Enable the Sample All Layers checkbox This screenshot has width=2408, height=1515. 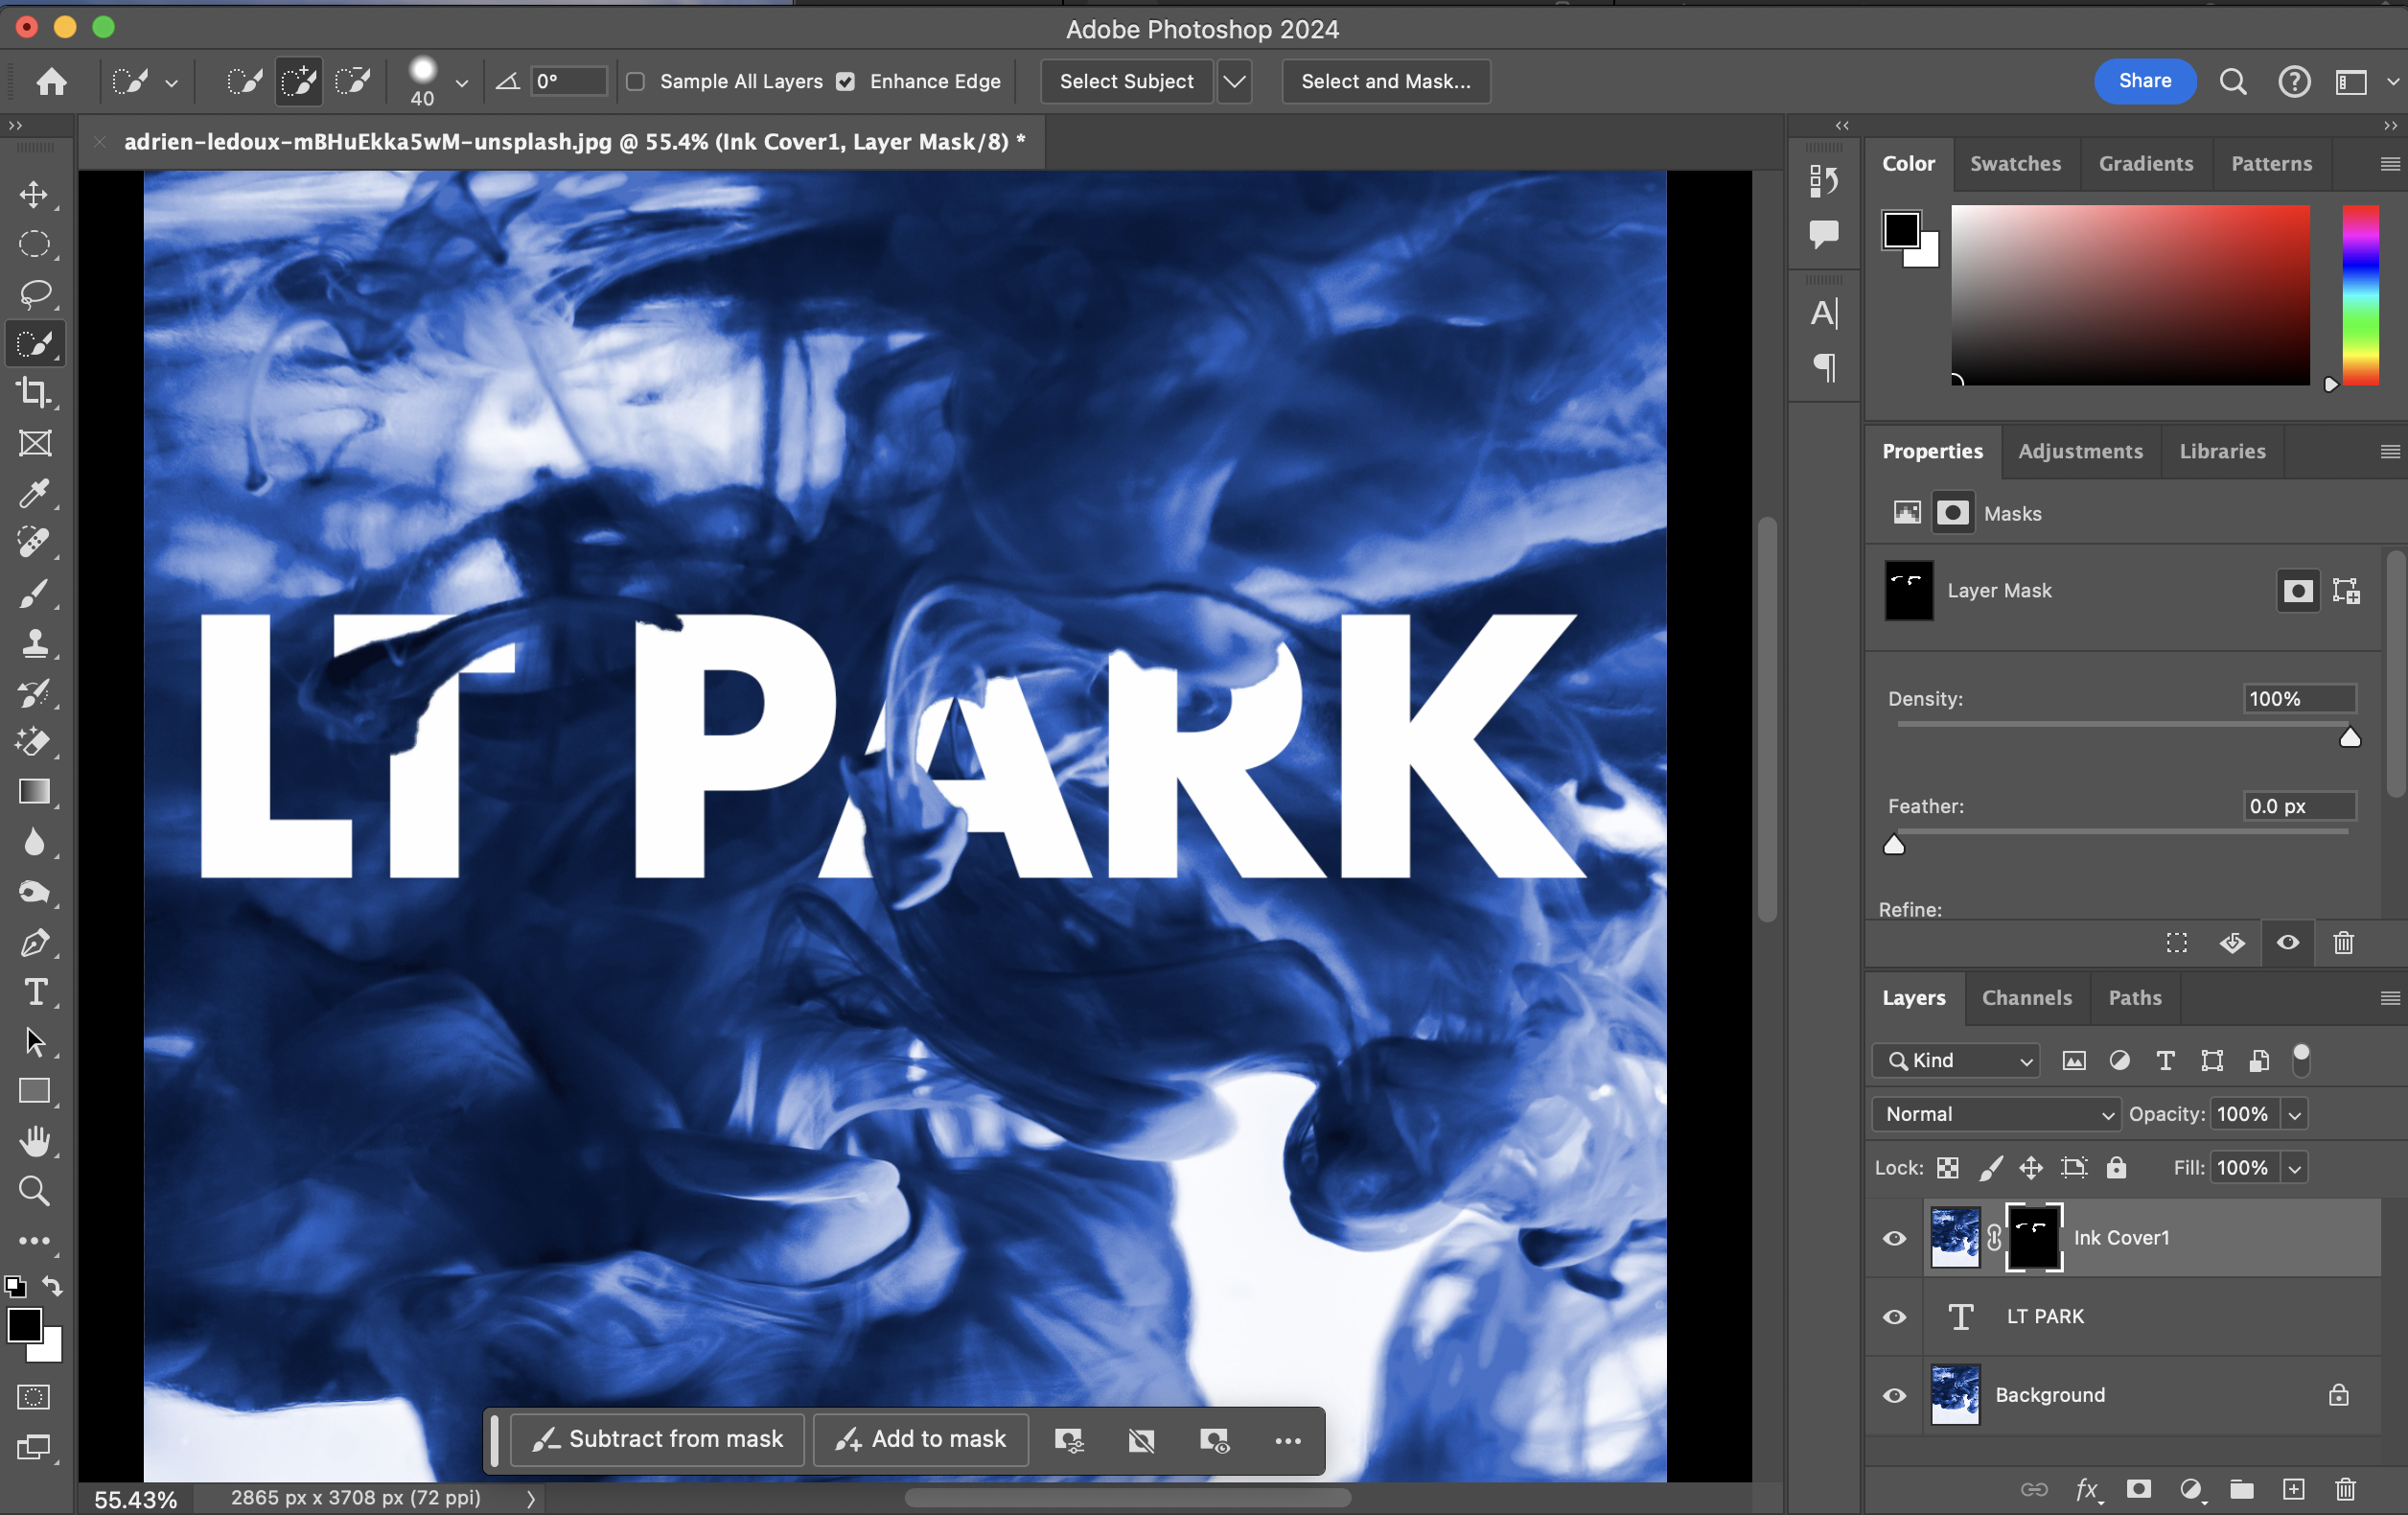point(635,82)
